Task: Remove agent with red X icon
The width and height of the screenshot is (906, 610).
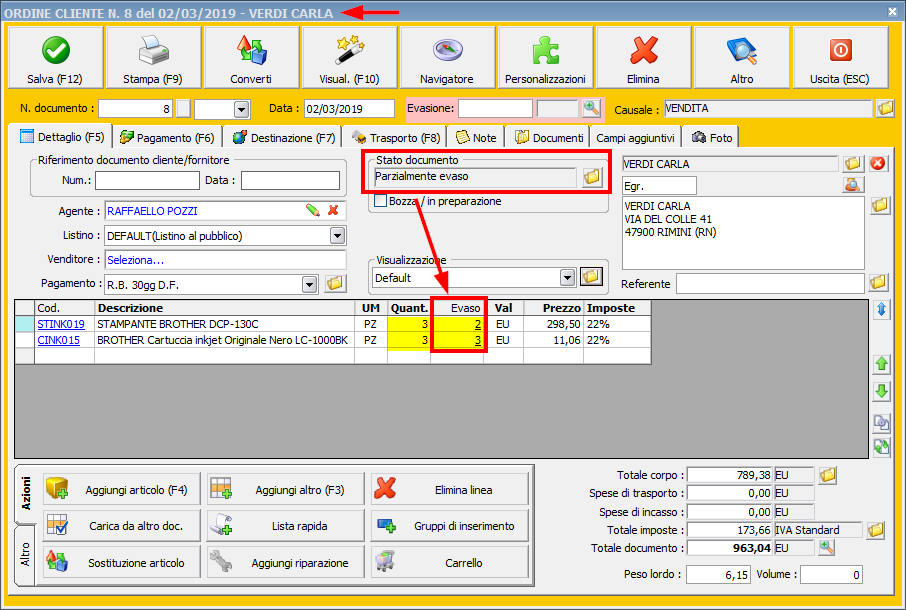Action: 333,211
